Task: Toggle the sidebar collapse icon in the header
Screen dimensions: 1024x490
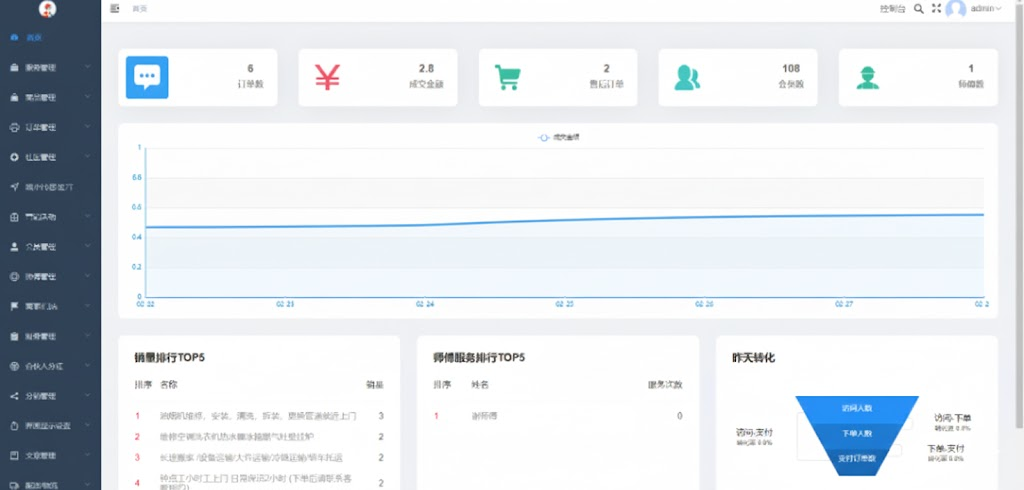Action: pos(115,8)
